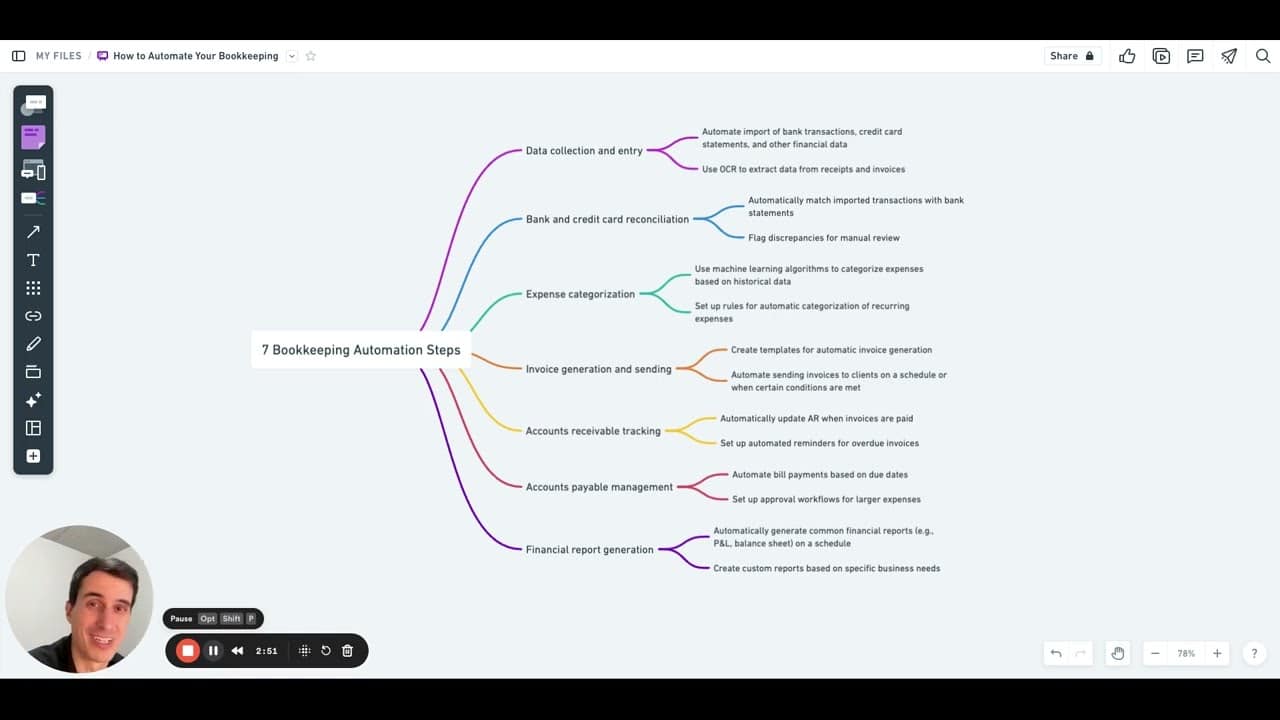Star this board as favorite
1280x720 pixels.
[x=310, y=56]
